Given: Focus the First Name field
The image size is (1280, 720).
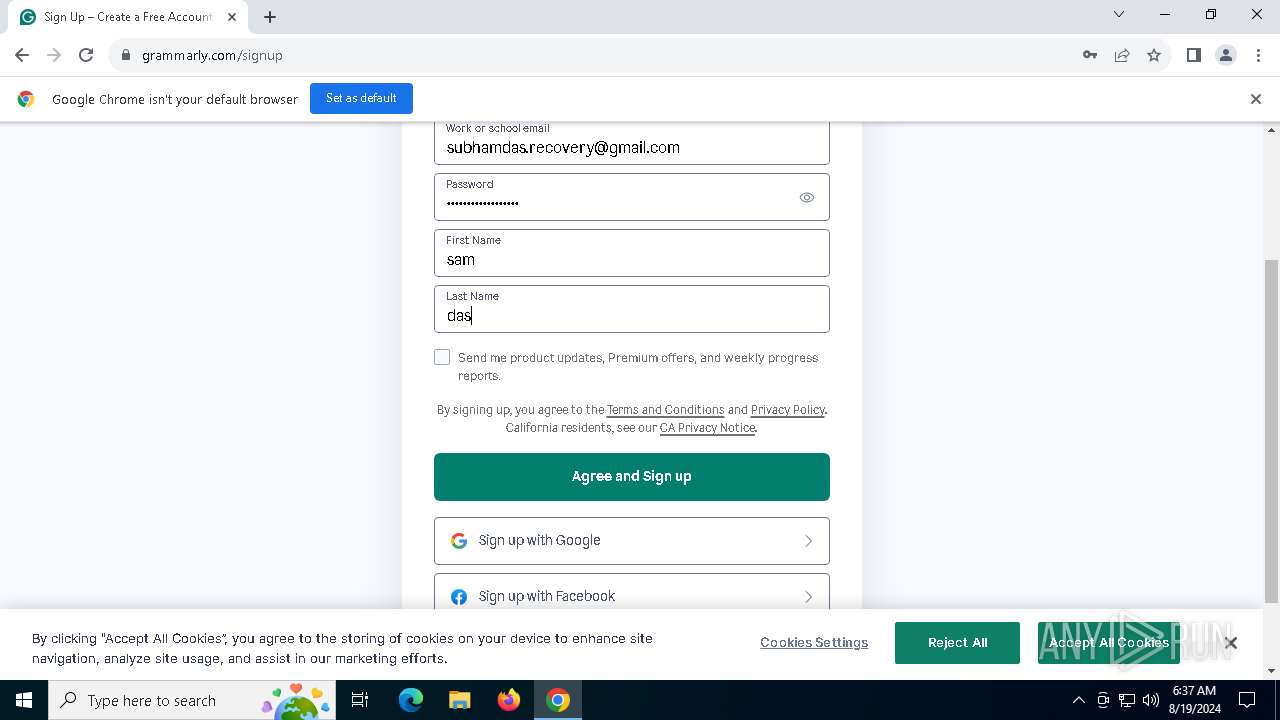Looking at the screenshot, I should (632, 253).
